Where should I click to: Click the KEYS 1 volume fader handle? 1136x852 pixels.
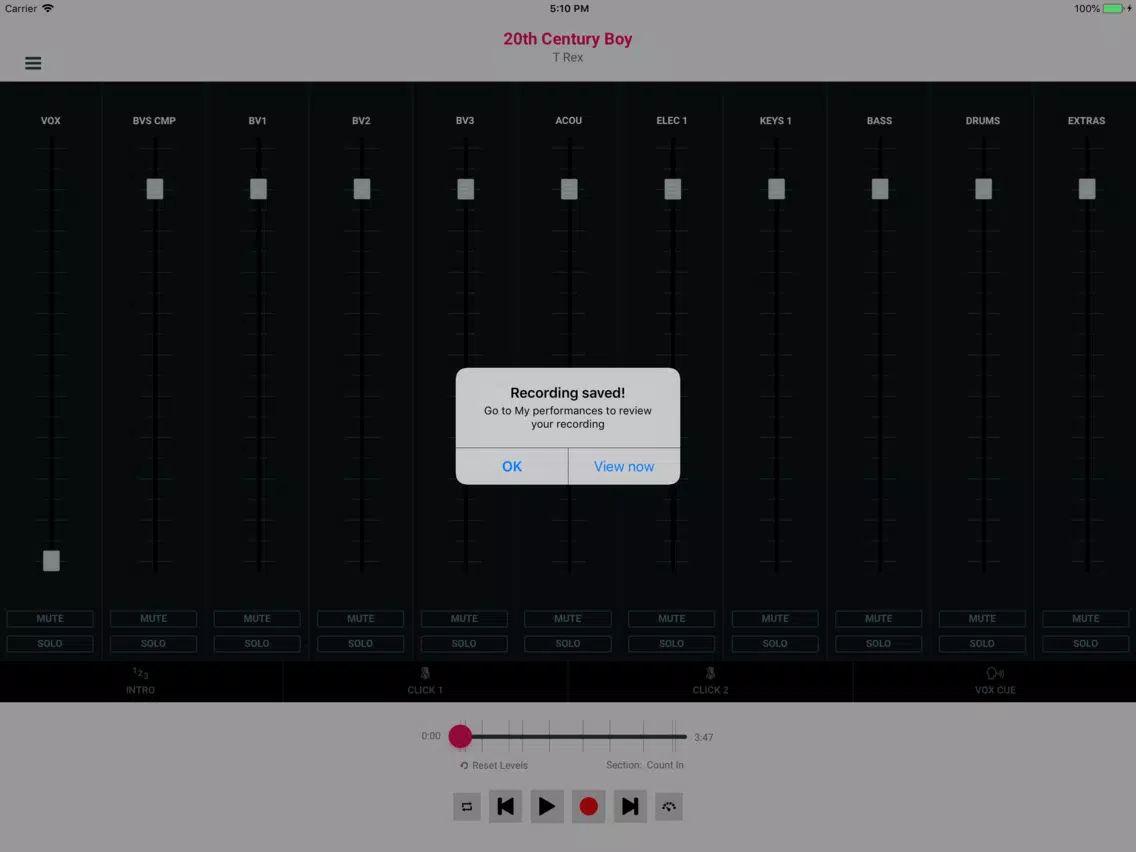(777, 188)
